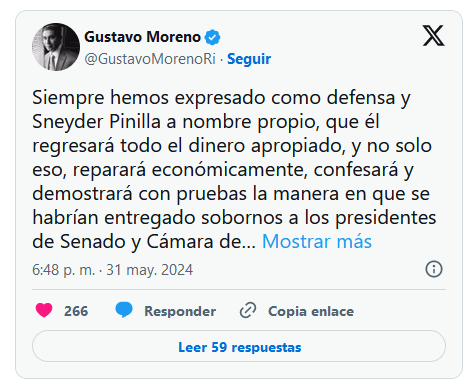Image resolution: width=472 pixels, height=385 pixels.
Task: Click the chain link copy icon
Action: click(x=248, y=310)
